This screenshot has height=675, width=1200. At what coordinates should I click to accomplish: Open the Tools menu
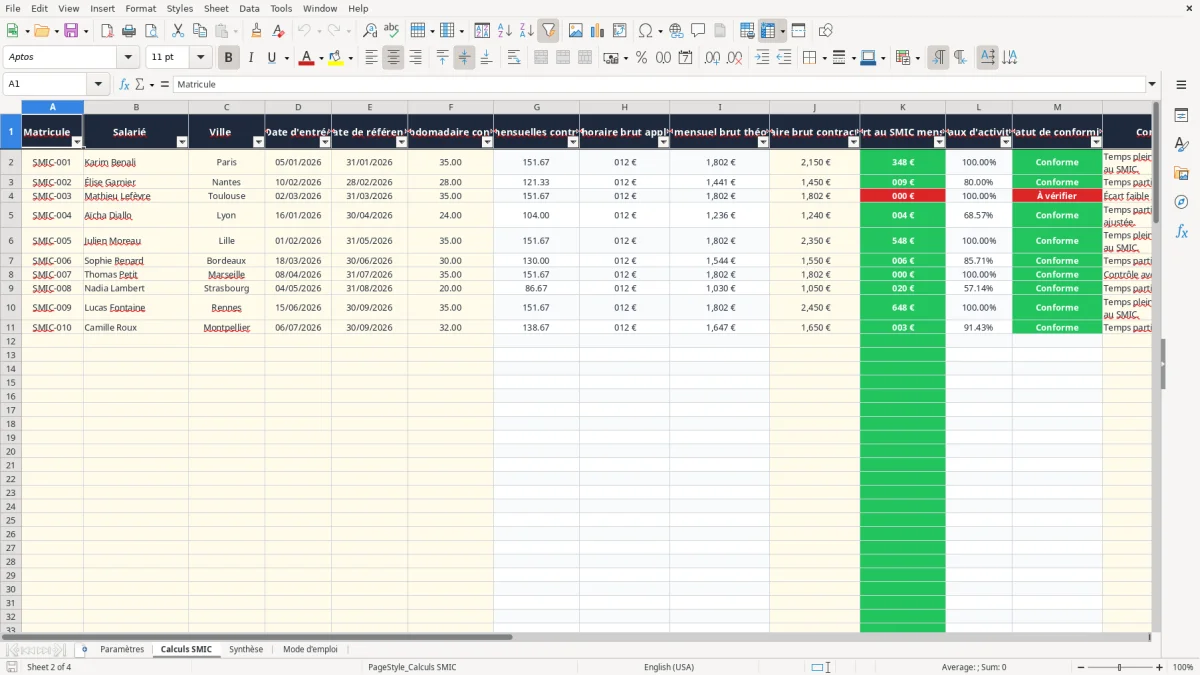281,8
